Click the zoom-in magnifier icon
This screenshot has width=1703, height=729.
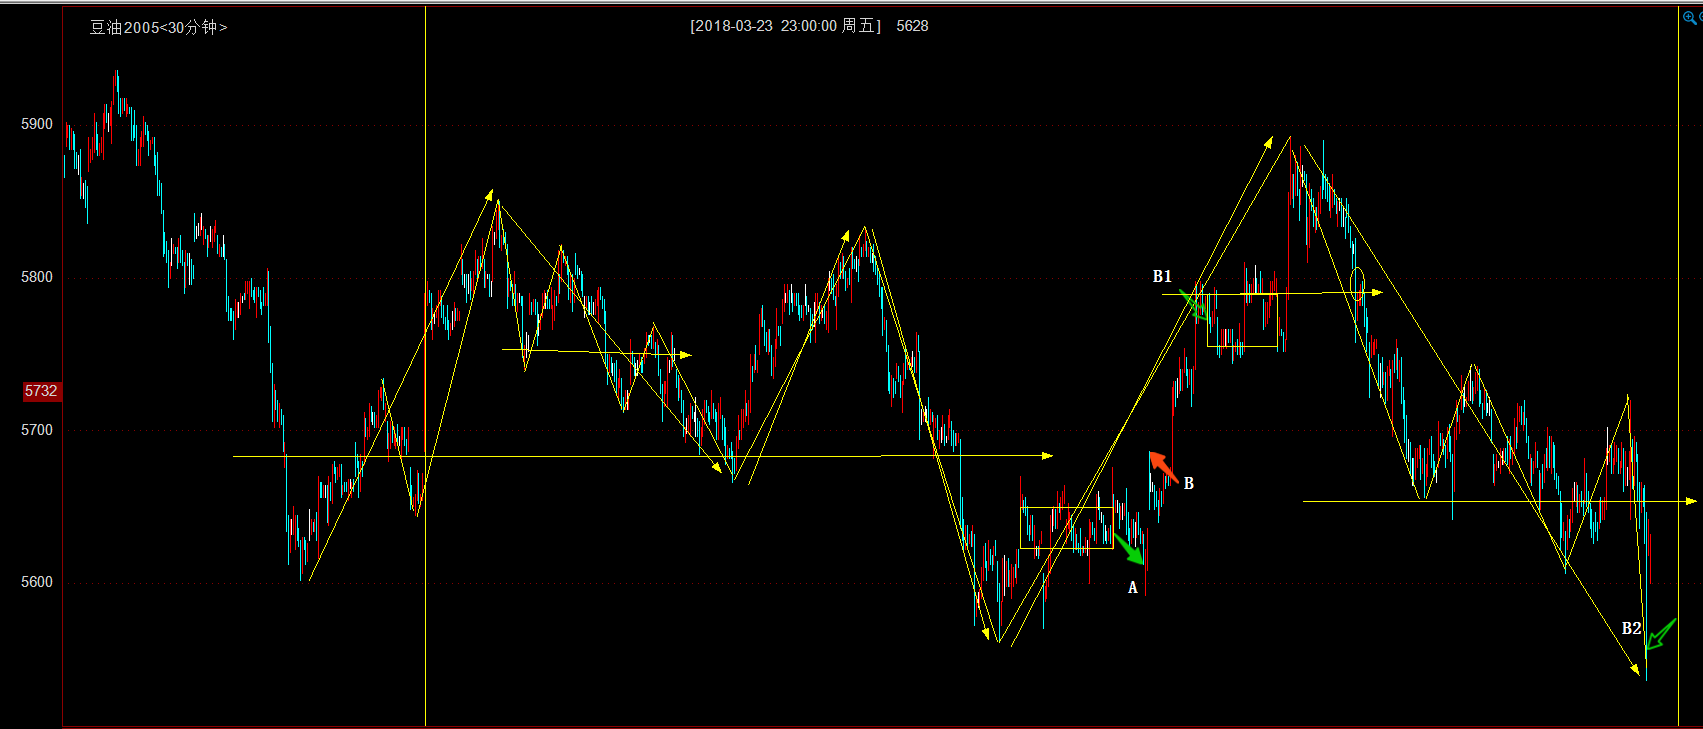click(1690, 18)
